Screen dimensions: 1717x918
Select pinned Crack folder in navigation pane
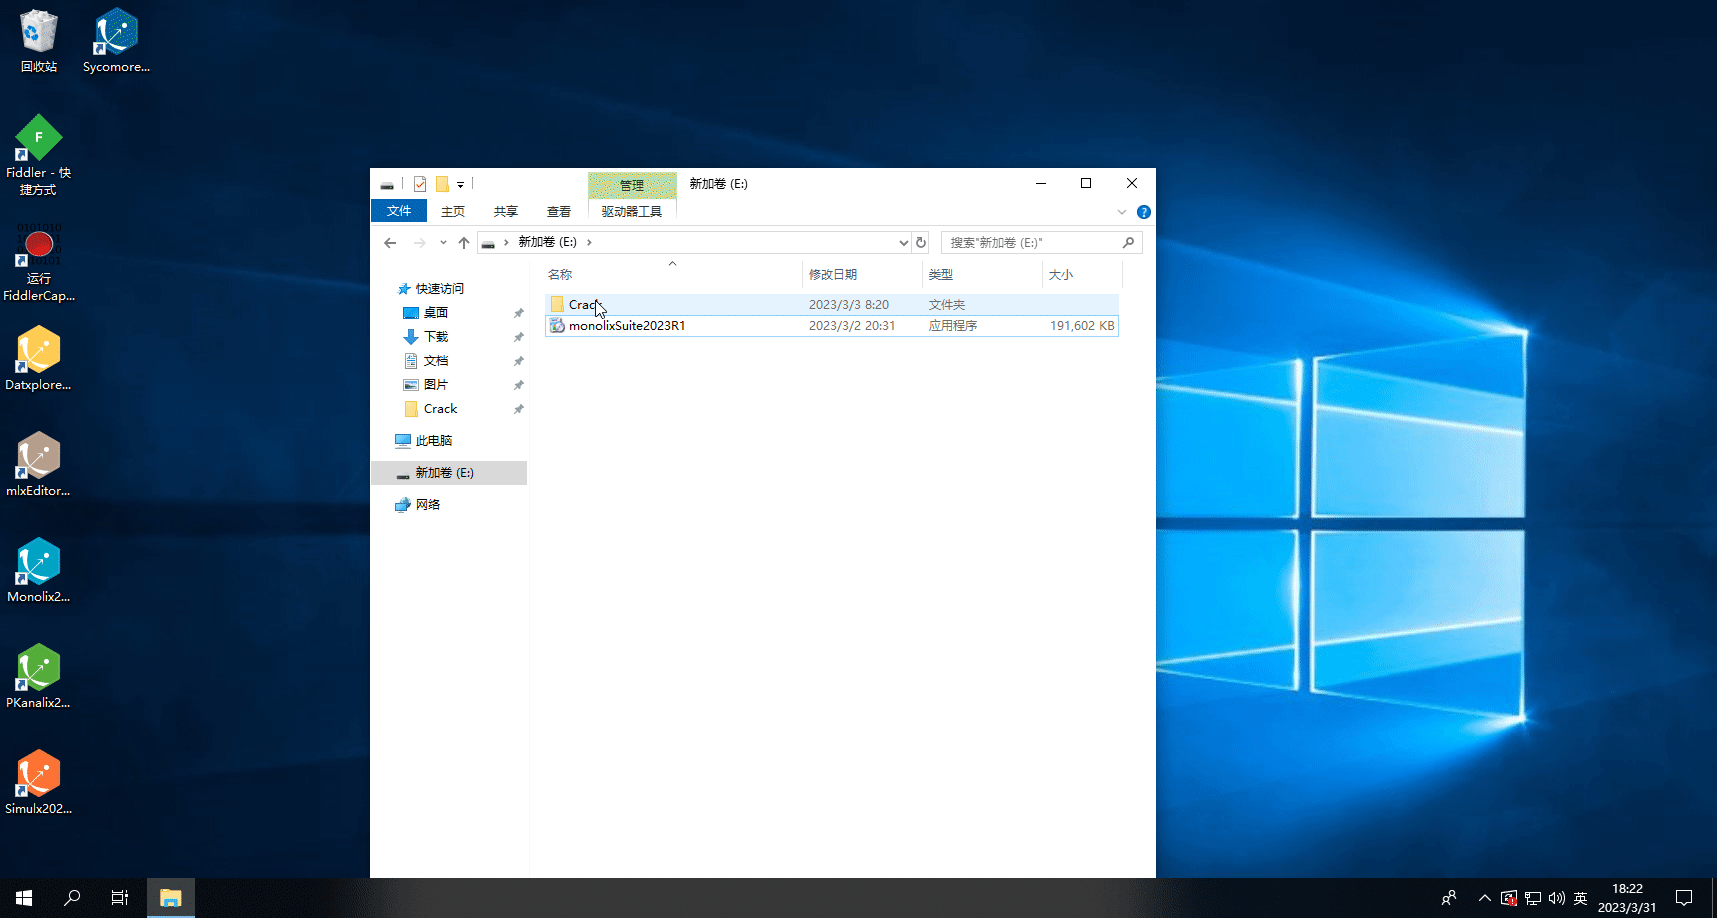(440, 409)
